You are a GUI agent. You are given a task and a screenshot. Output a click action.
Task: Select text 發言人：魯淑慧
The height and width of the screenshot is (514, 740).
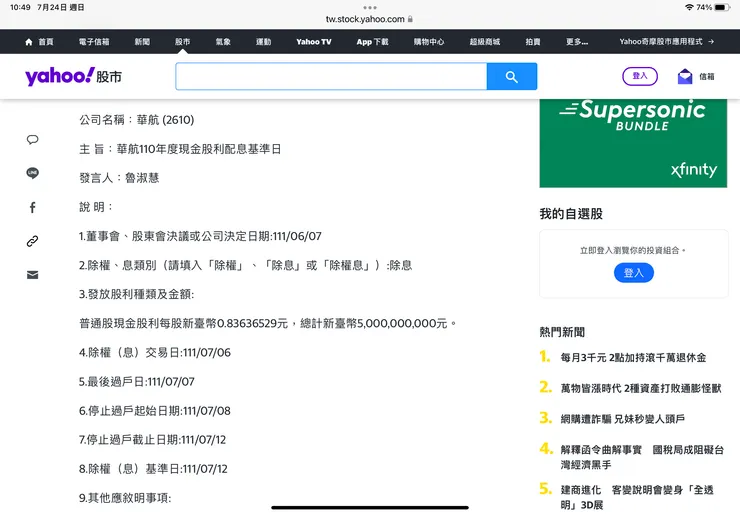tap(119, 178)
